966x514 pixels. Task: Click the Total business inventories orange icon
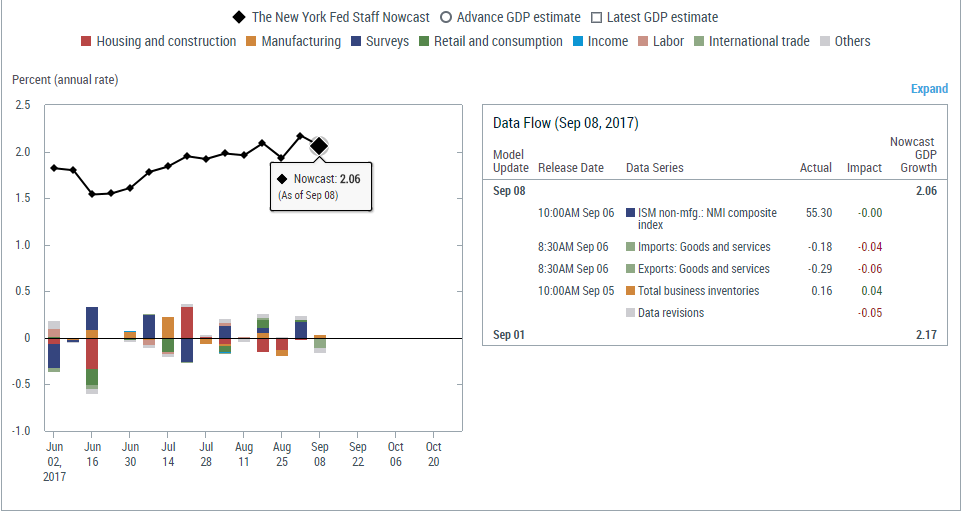(x=630, y=291)
